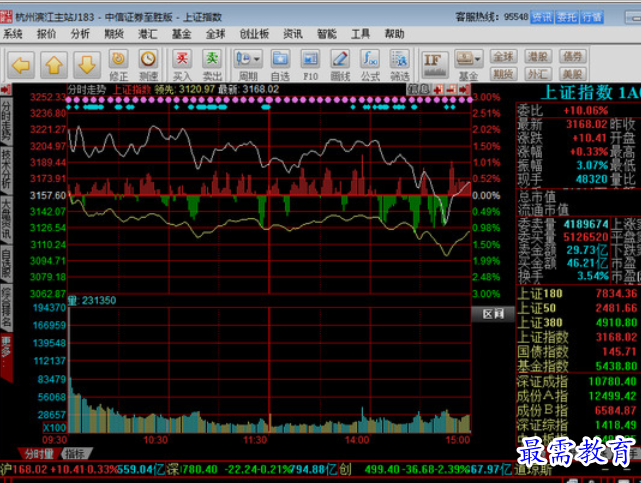
Task: Click the back arrow toolbar icon
Action: 20,65
